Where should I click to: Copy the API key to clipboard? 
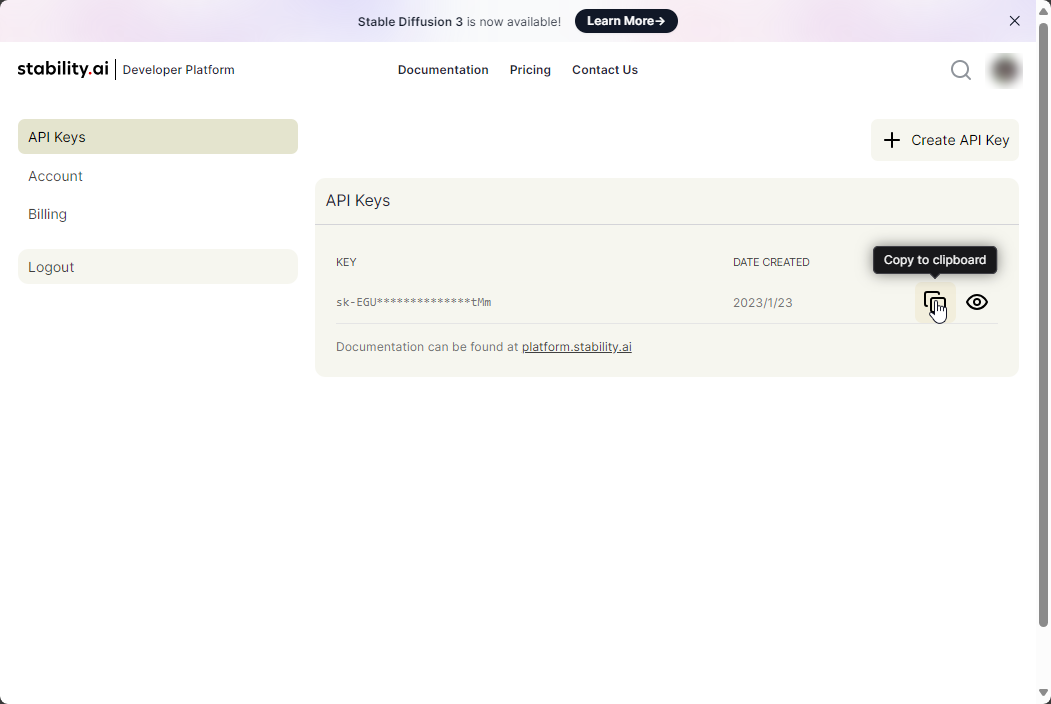[934, 302]
